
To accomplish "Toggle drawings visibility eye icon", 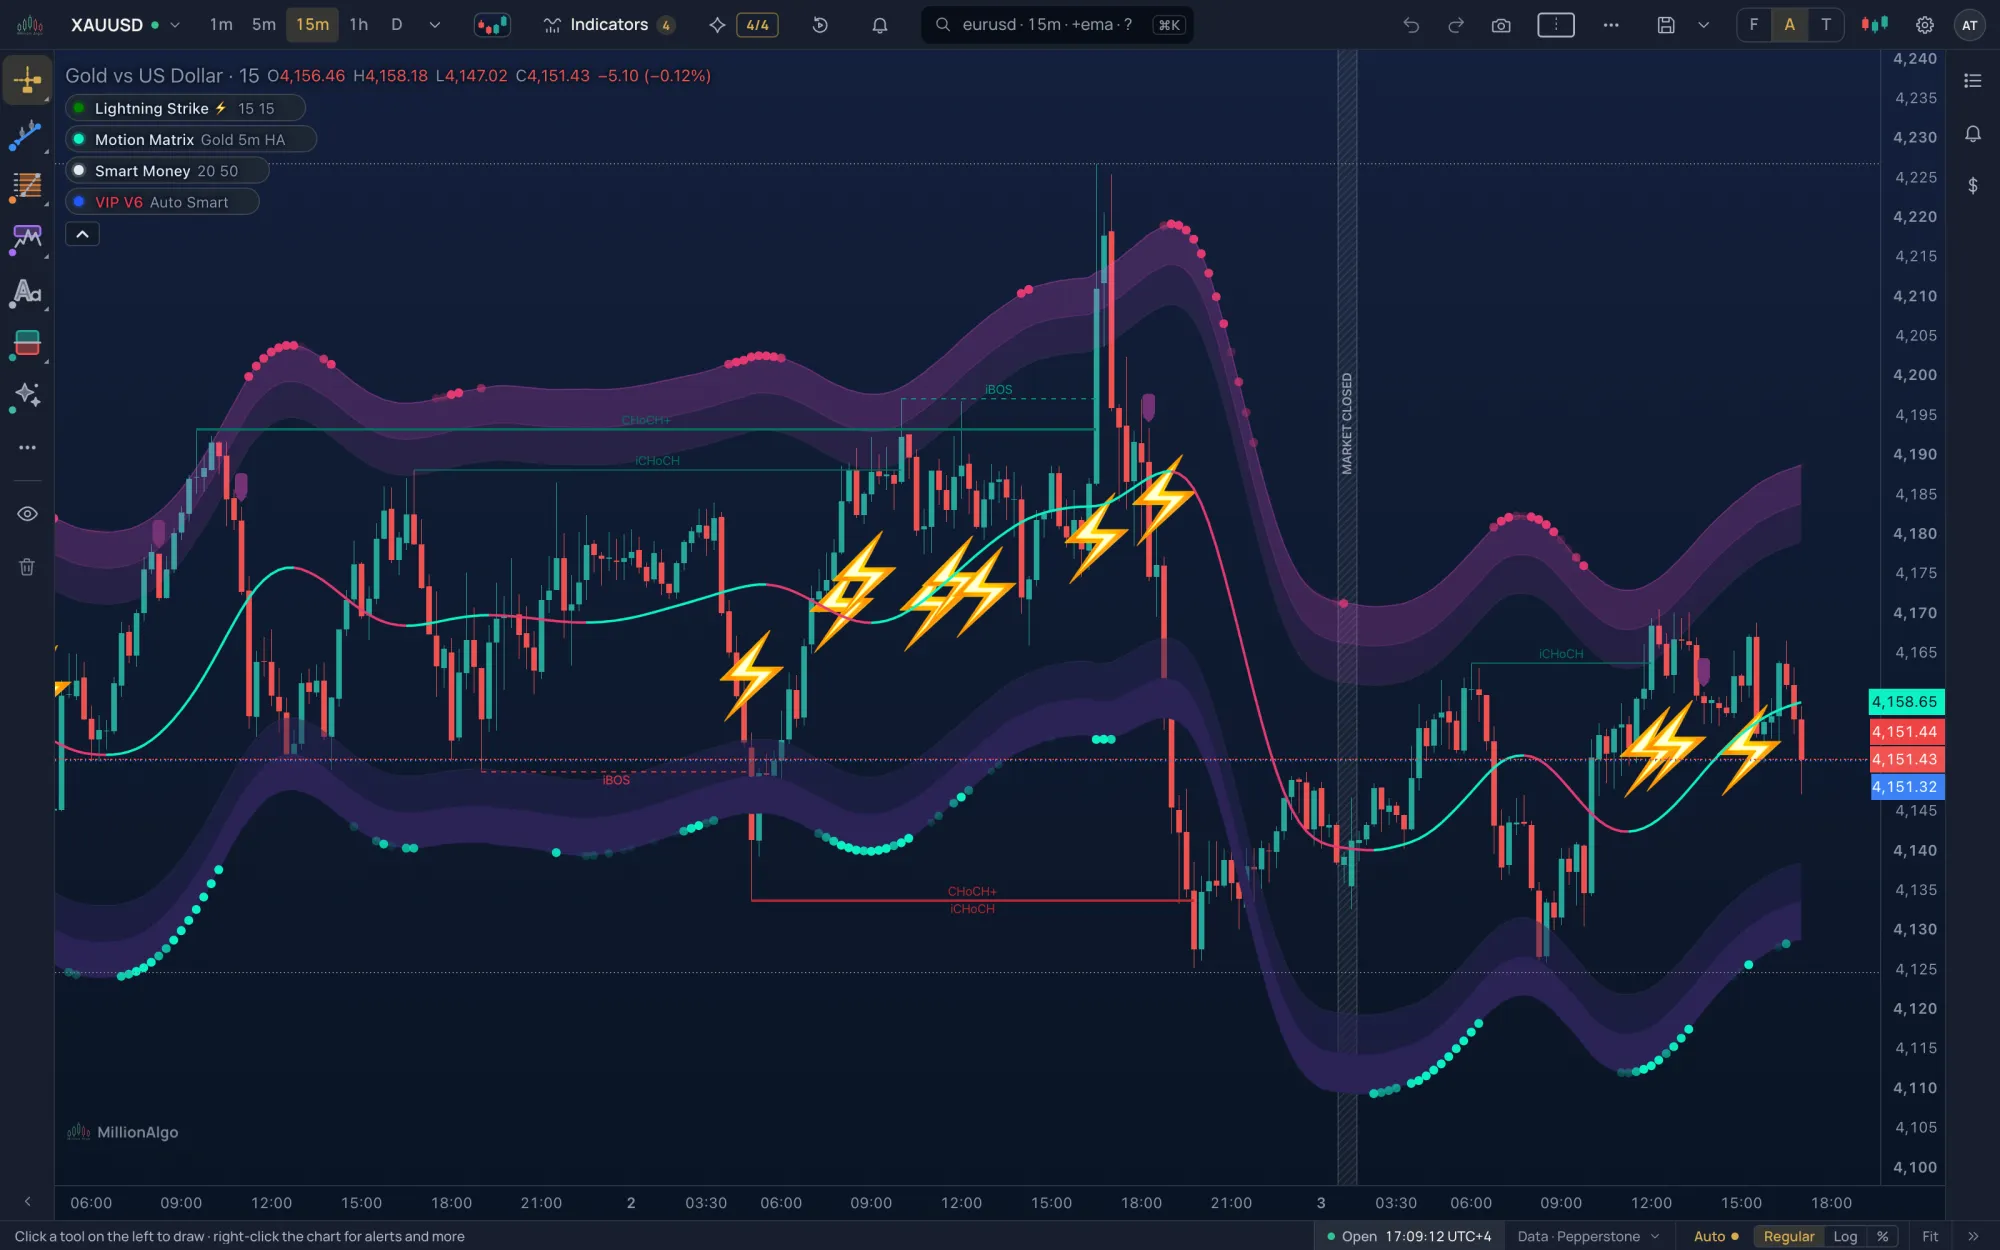I will click(x=27, y=514).
